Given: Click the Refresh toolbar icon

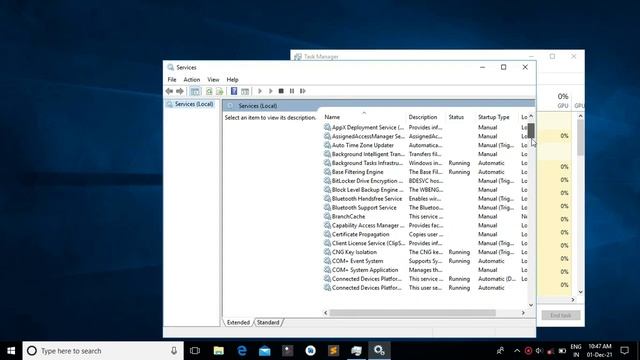Looking at the screenshot, I should click(209, 91).
